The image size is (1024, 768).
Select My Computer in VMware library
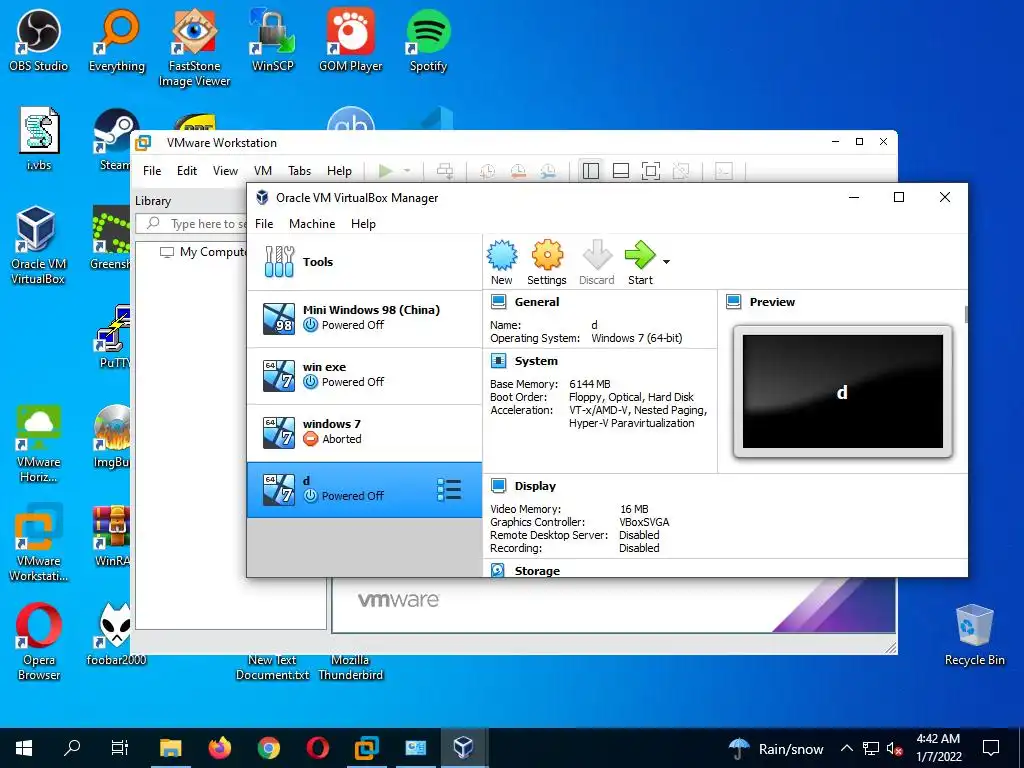[204, 251]
